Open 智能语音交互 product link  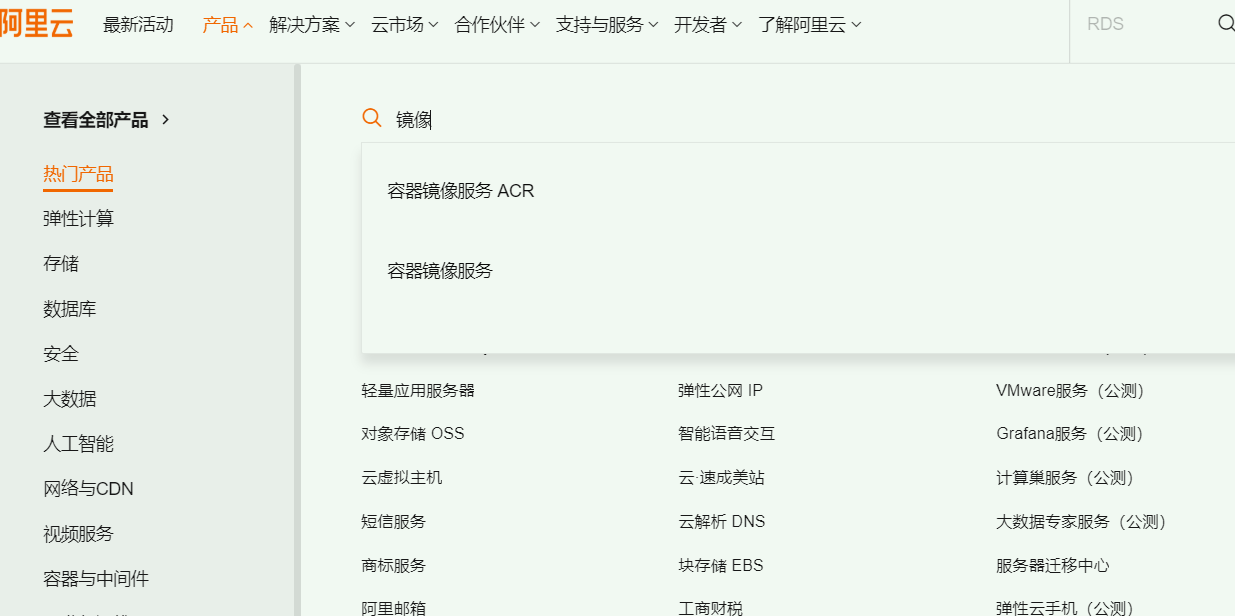726,434
